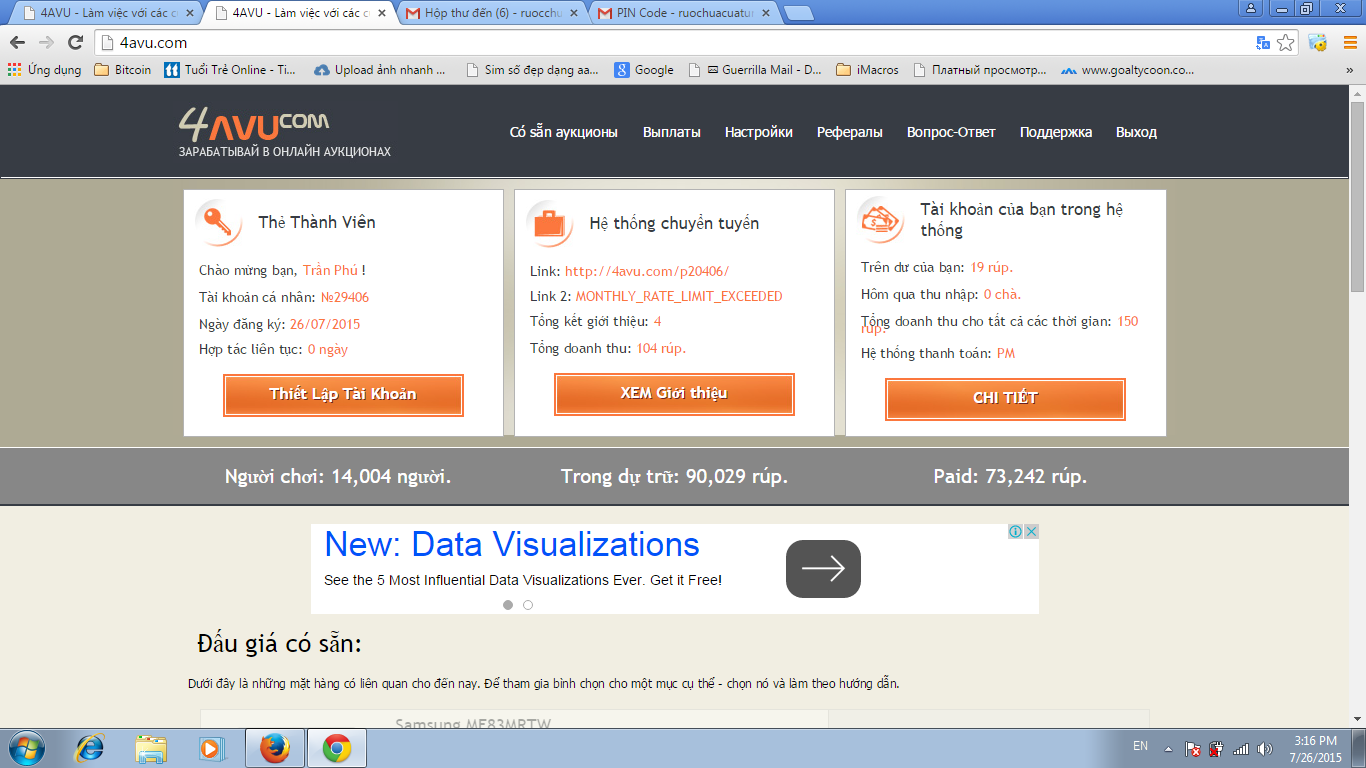Image resolution: width=1366 pixels, height=768 pixels.
Task: Show hidden system tray icons
Action: point(1168,749)
